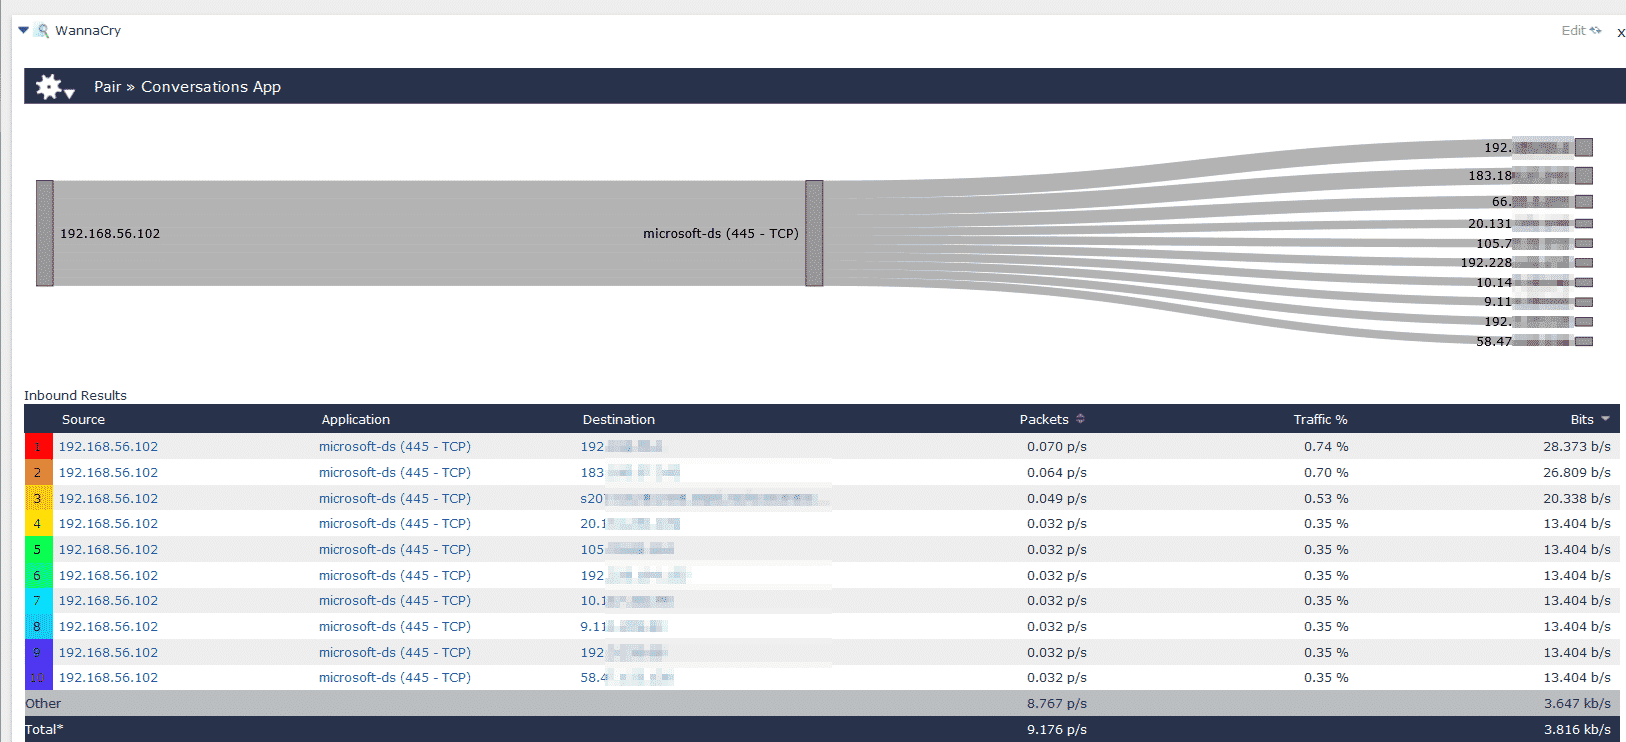Click the orange color swatch numbered 2
This screenshot has height=742, width=1626.
click(38, 472)
